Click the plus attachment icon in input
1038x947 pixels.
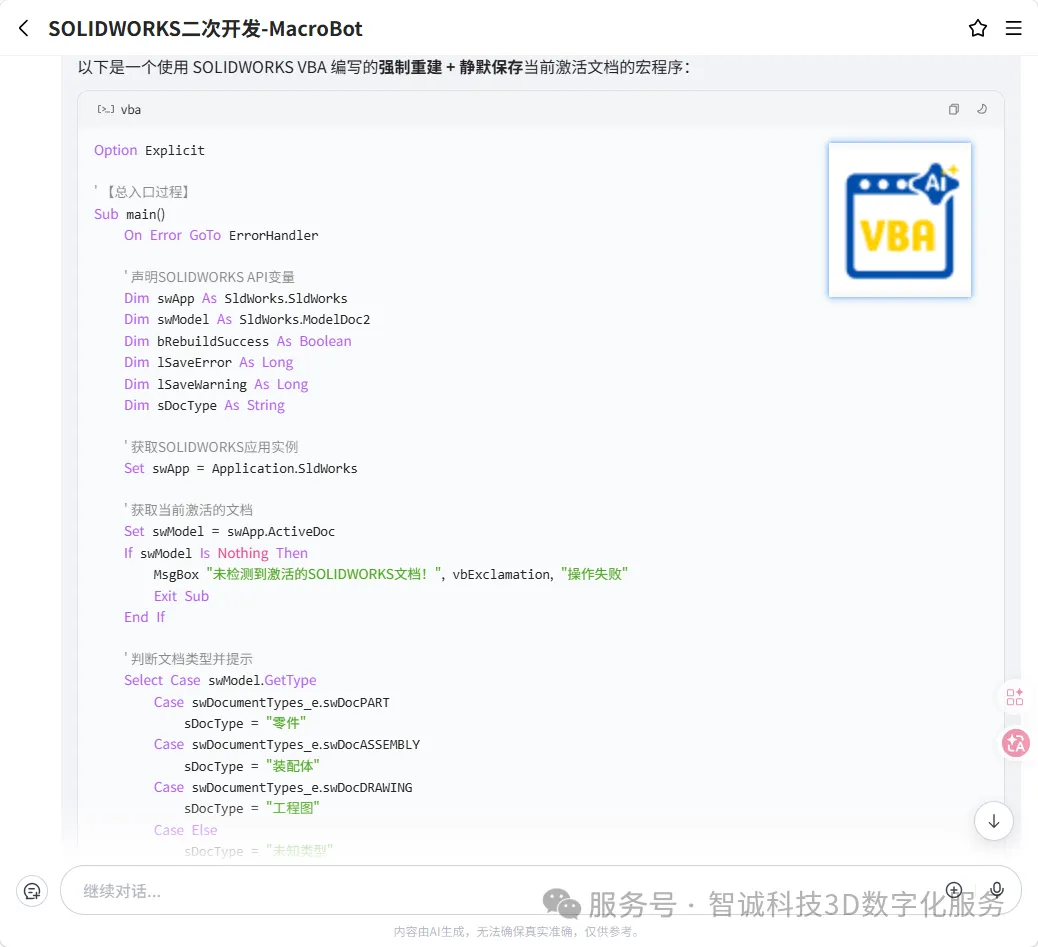coord(953,890)
